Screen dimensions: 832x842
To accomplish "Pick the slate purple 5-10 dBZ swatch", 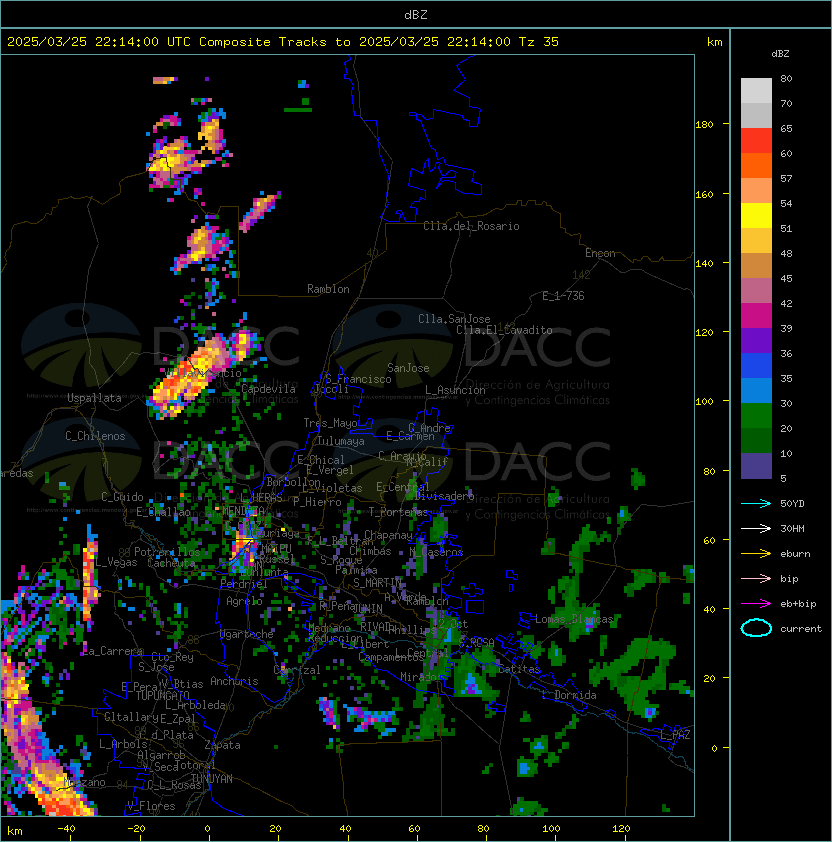I will pyautogui.click(x=756, y=466).
